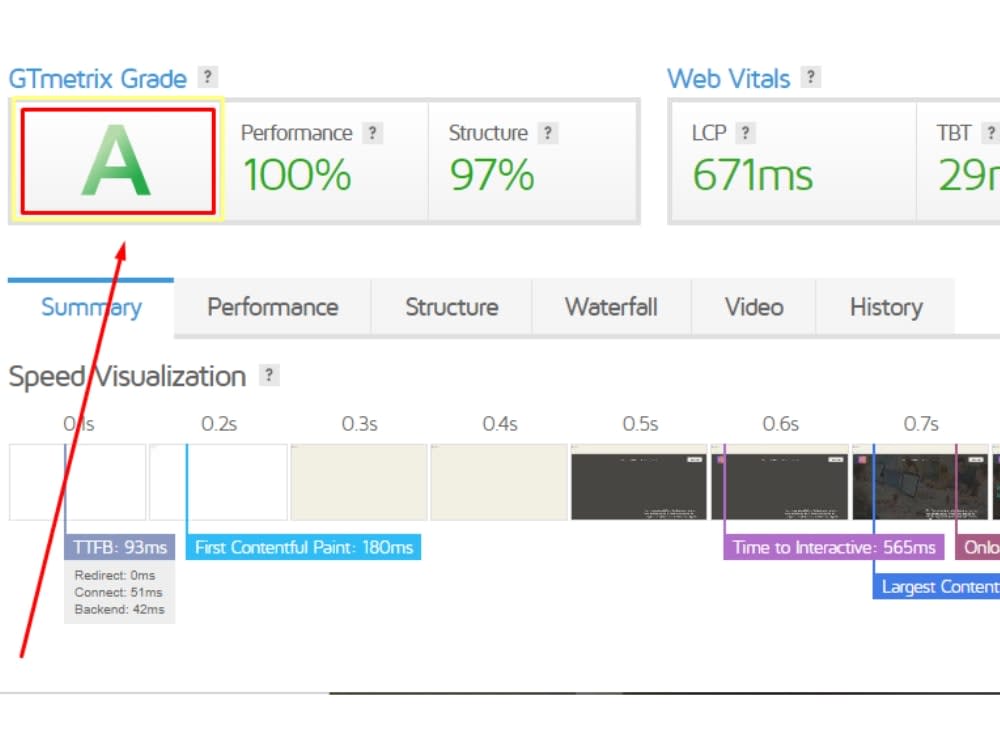Click help icon next to TBT metric
The image size is (1000, 750).
coord(990,133)
